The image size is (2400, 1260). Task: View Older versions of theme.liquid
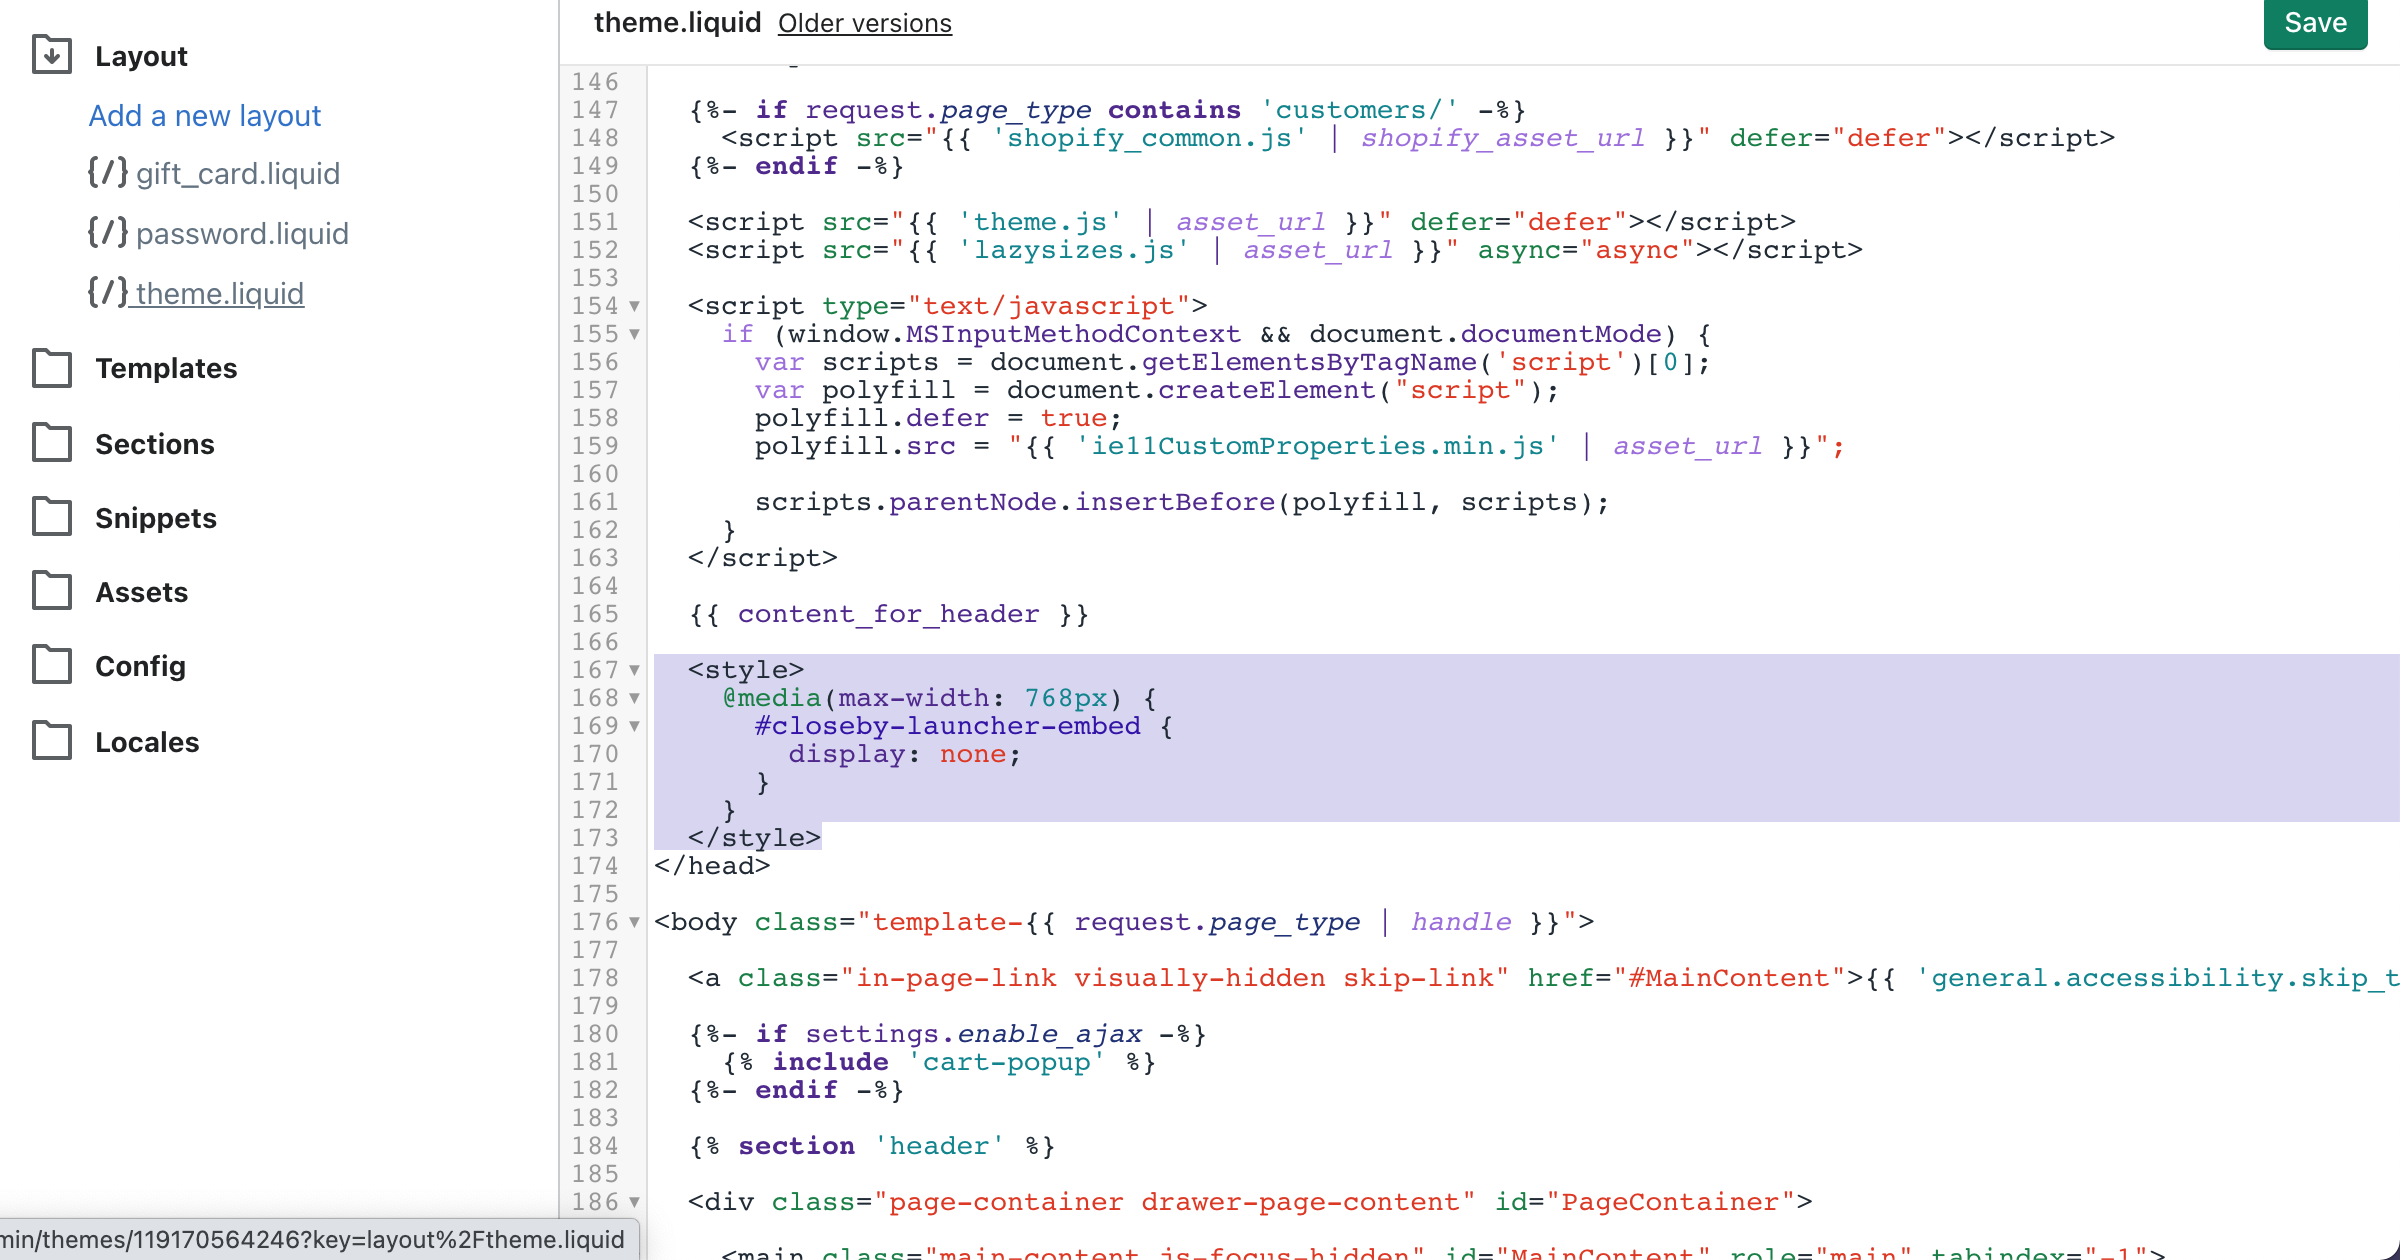(x=864, y=23)
